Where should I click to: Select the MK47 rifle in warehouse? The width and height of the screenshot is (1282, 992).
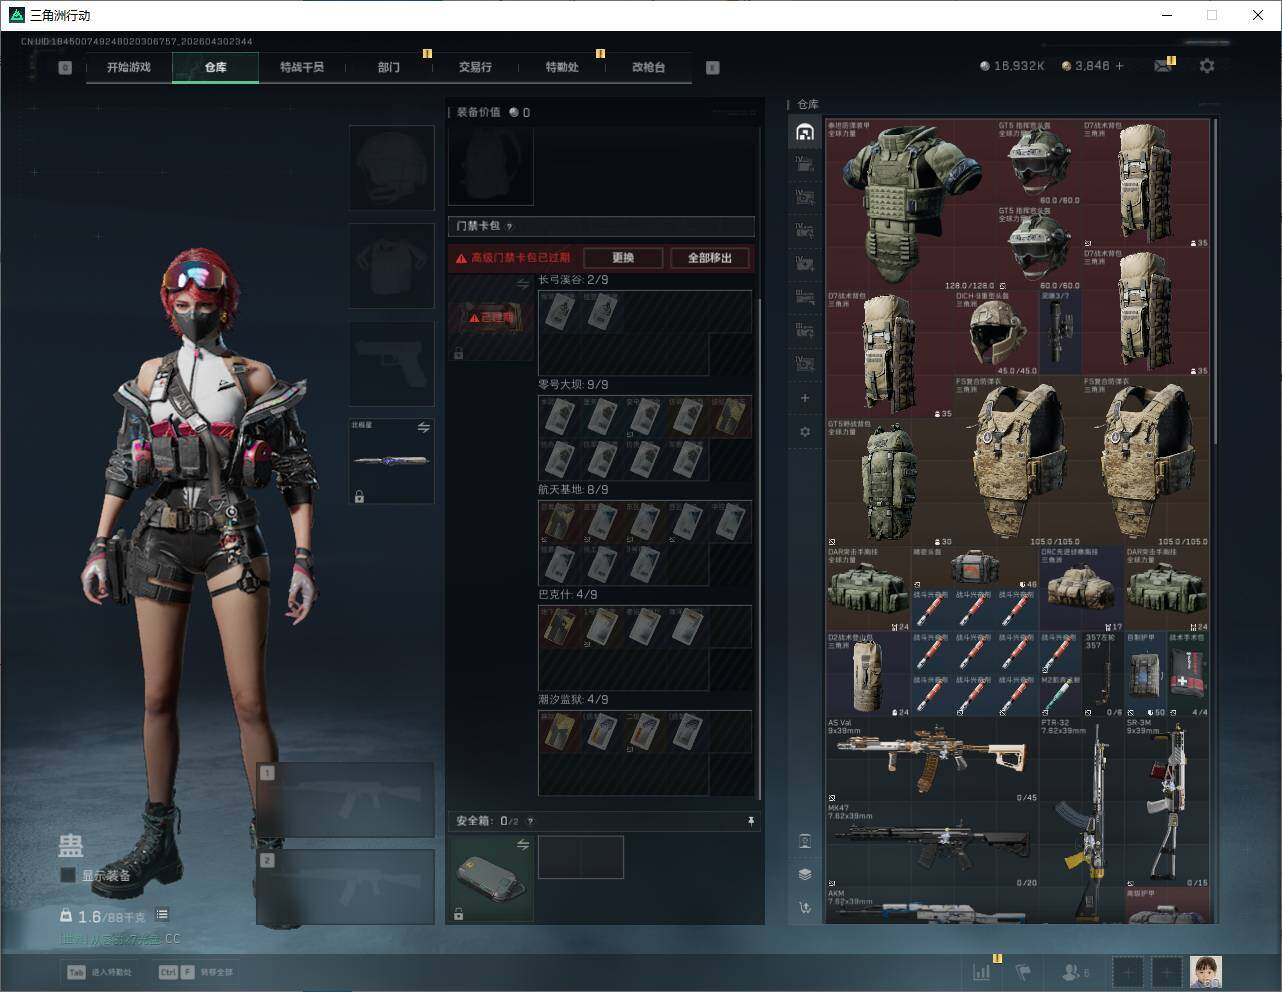click(931, 845)
